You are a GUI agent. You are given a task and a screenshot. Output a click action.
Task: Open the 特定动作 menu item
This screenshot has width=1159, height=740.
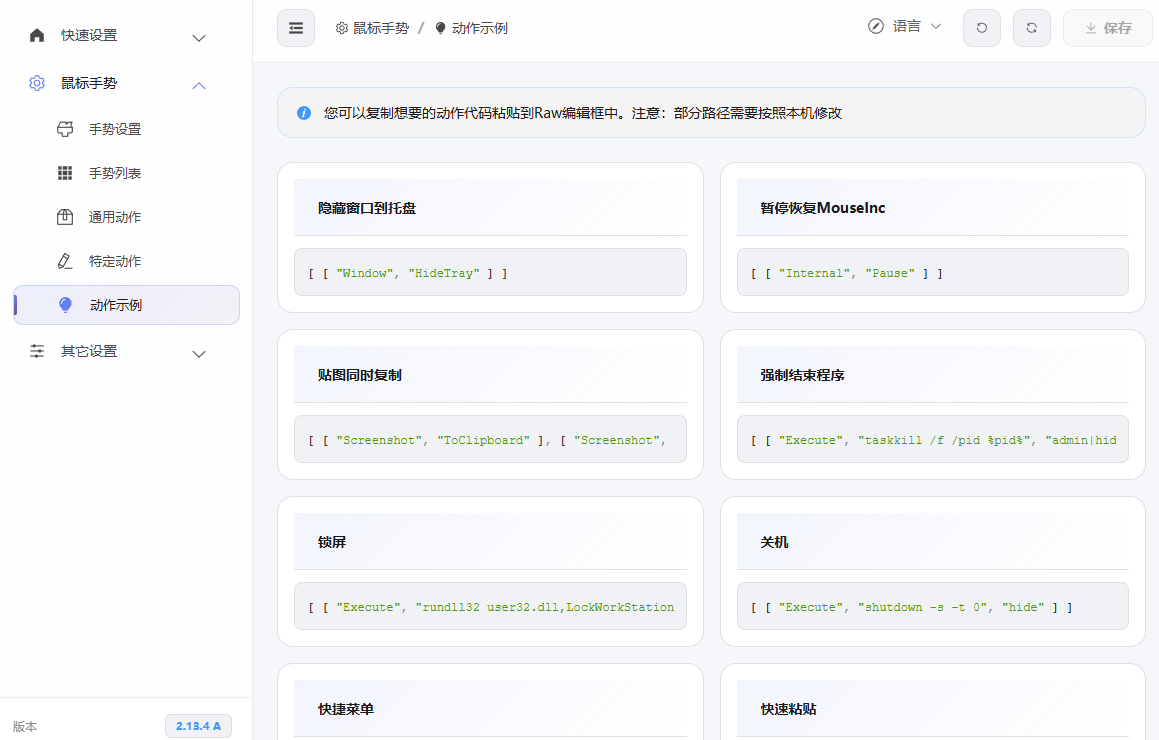pos(126,261)
